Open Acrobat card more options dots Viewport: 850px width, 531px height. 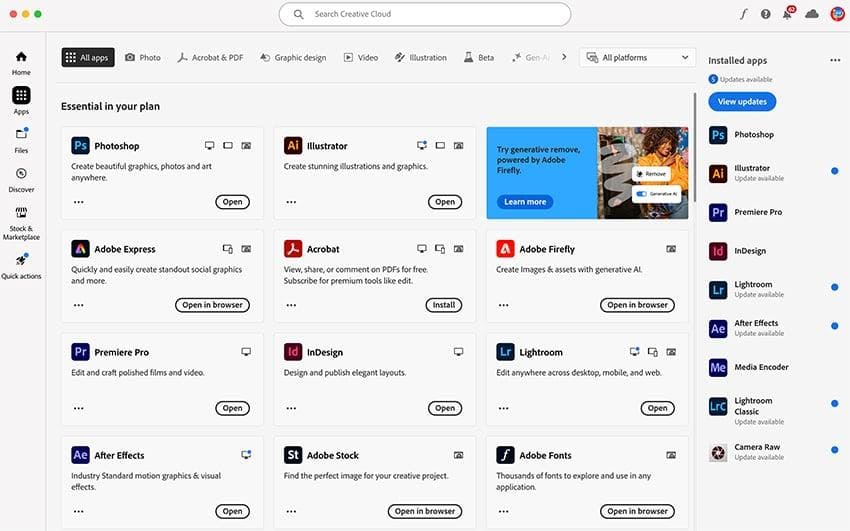[291, 305]
